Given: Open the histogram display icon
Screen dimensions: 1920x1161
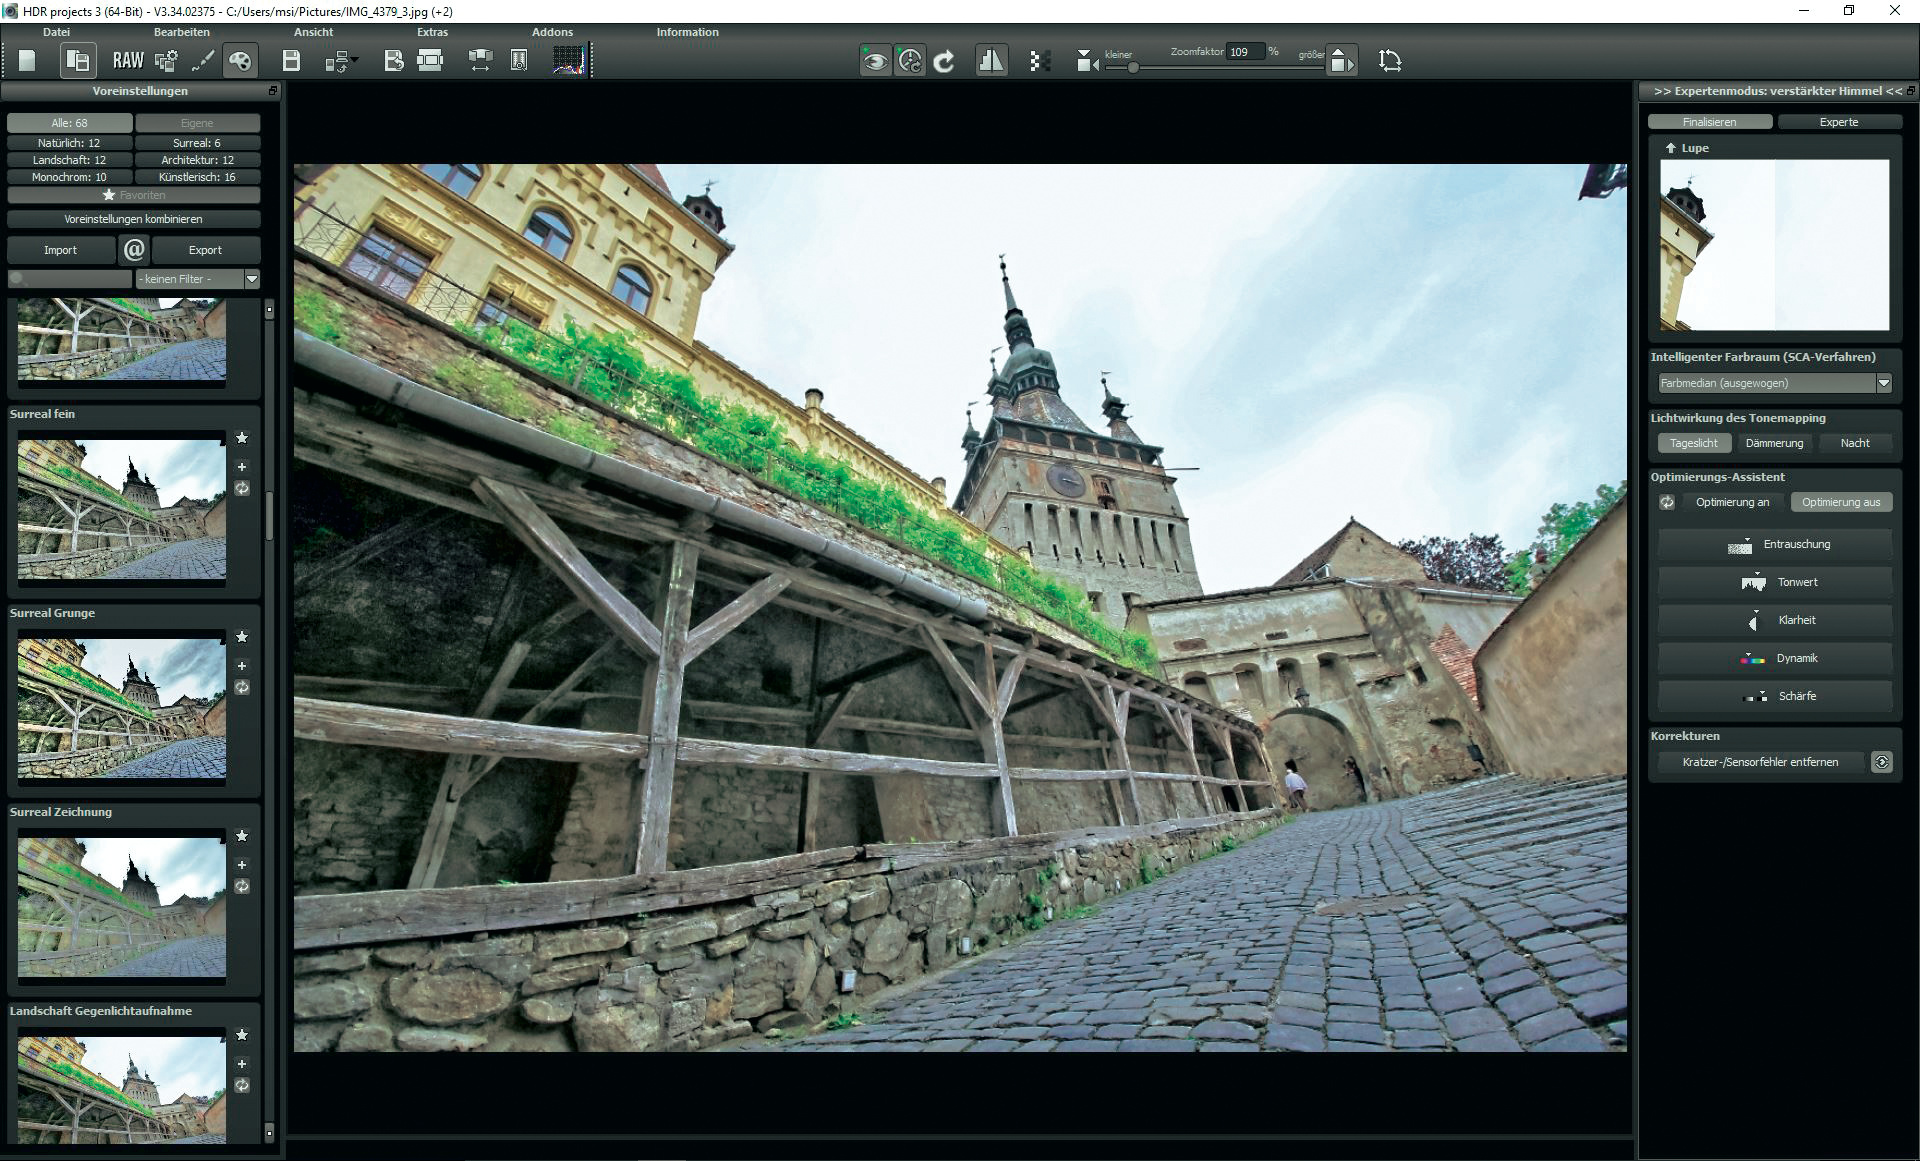Looking at the screenshot, I should [568, 61].
